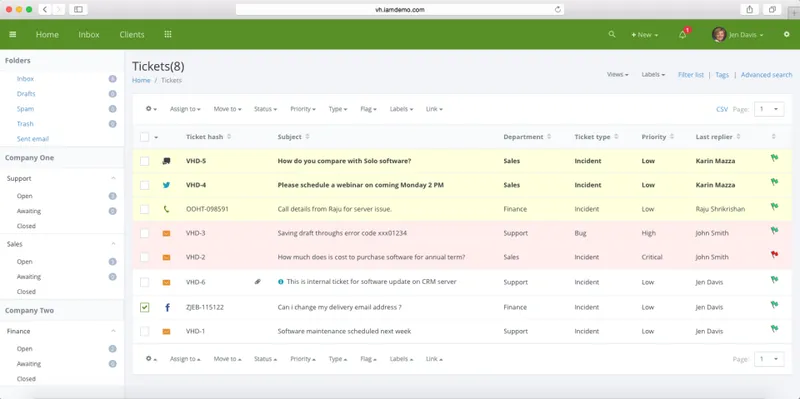The width and height of the screenshot is (800, 399).
Task: Click the settings gear in green header
Action: [x=786, y=34]
